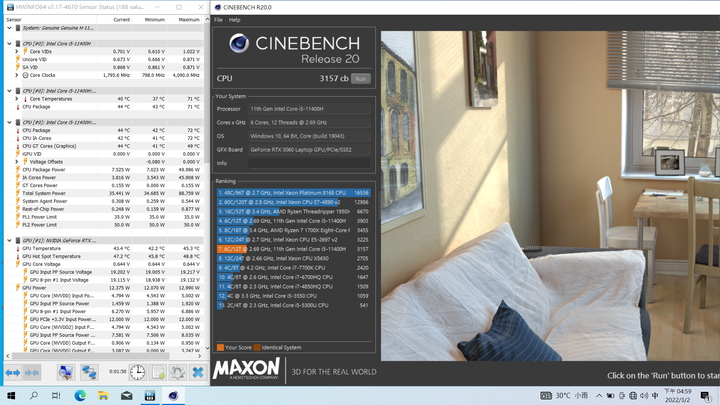The height and width of the screenshot is (405, 720).
Task: Select ranking entry Core i7-7700K
Action: 293,268
